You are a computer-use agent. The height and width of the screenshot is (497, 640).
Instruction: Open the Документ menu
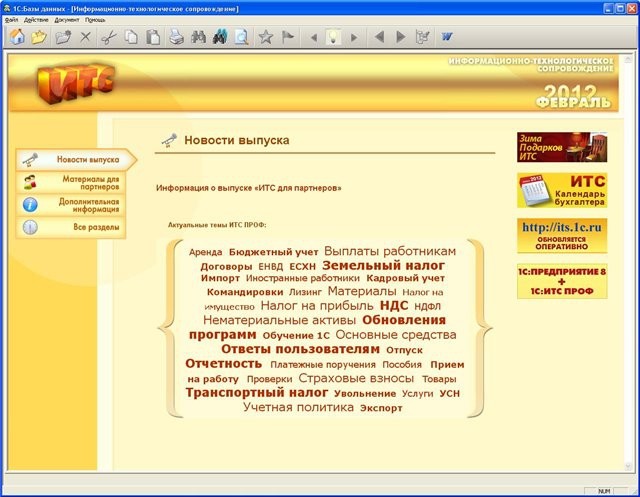[x=67, y=20]
